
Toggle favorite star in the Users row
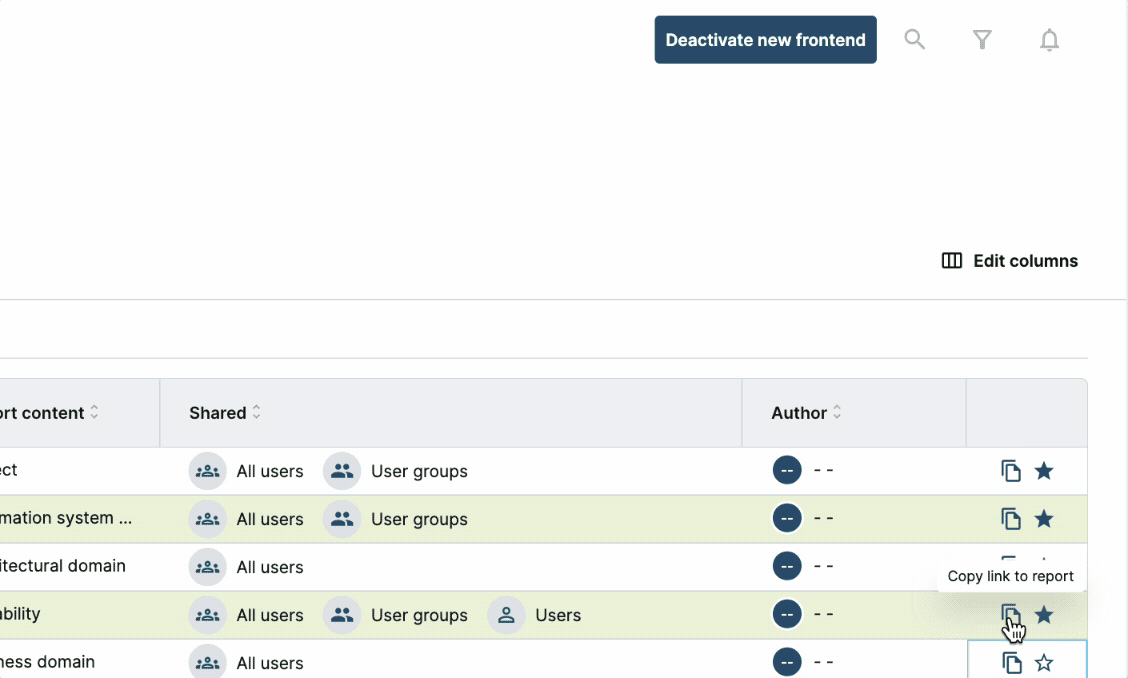(x=1044, y=615)
